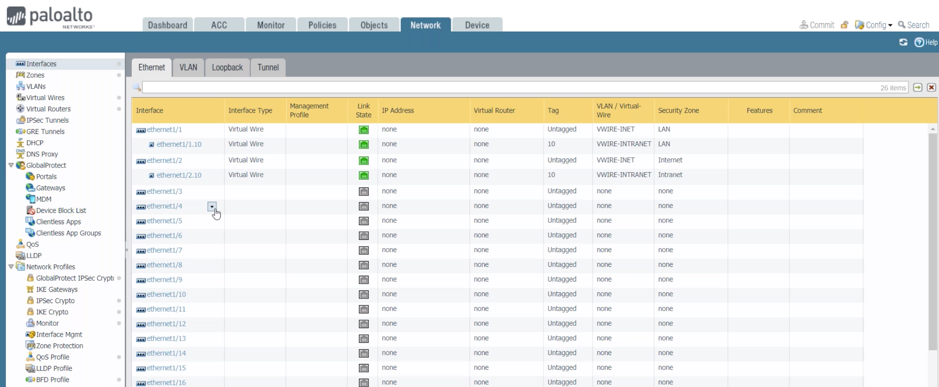Open the Monitor tab
939x387 pixels.
[271, 25]
